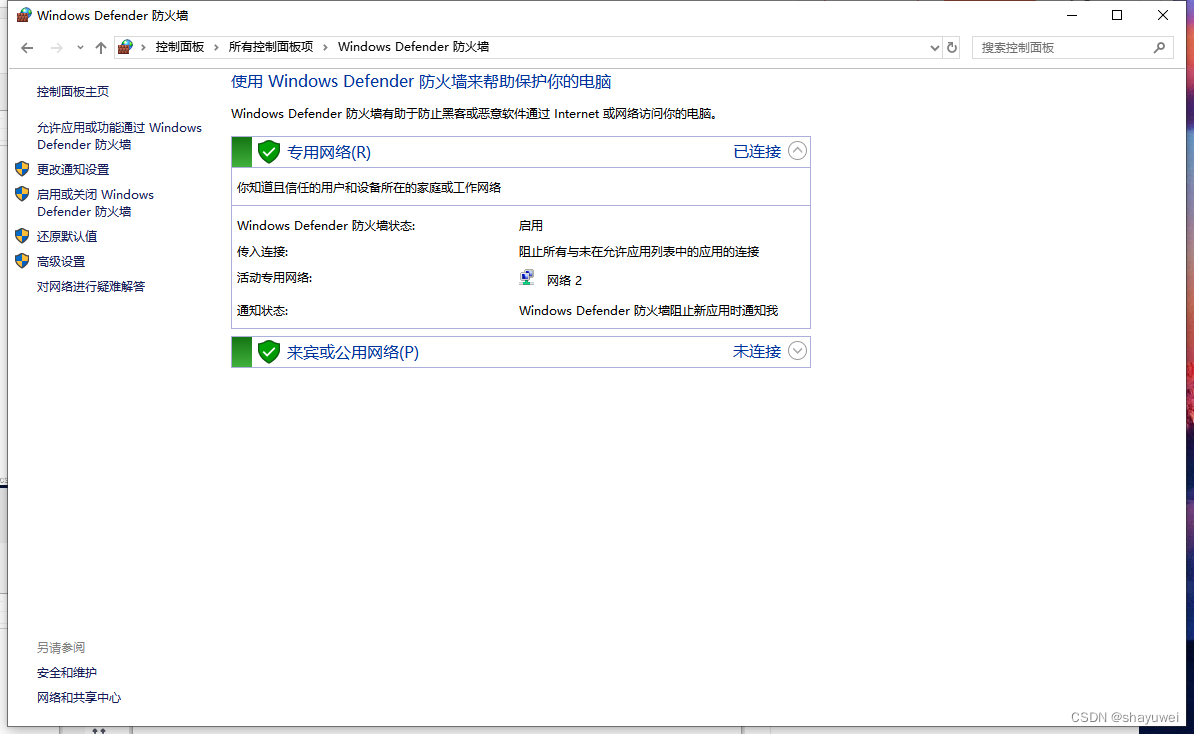Click the 启用 firewall status value

click(x=531, y=225)
